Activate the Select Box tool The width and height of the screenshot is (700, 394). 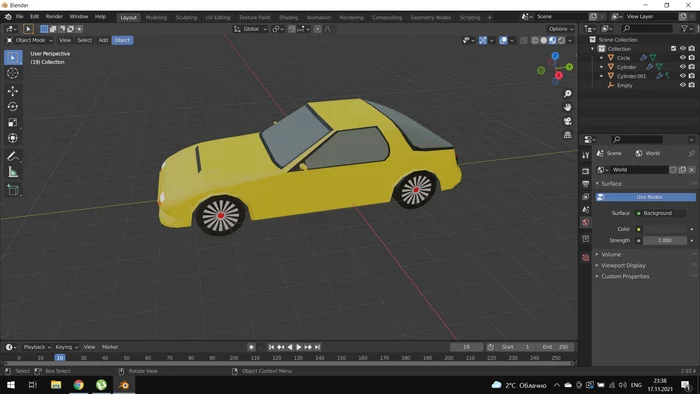(x=12, y=58)
